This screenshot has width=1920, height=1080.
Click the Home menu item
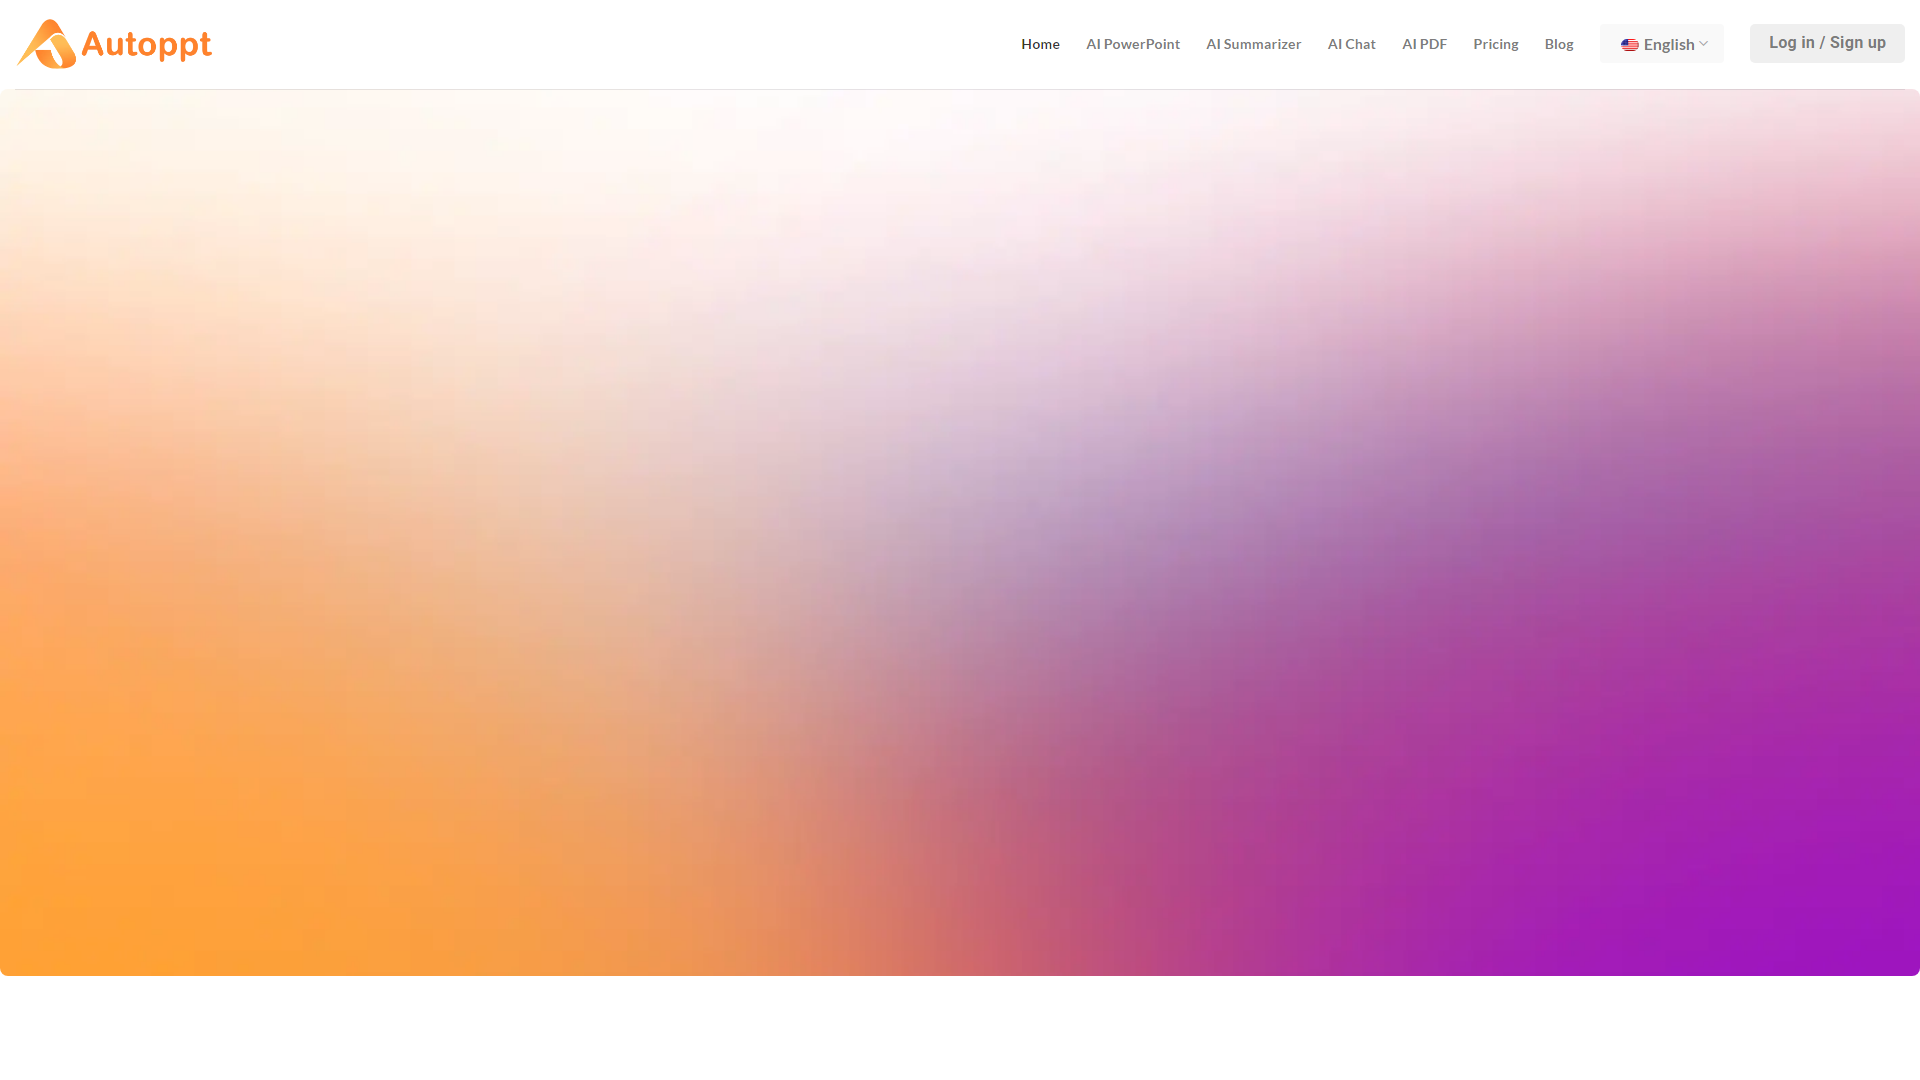1040,44
